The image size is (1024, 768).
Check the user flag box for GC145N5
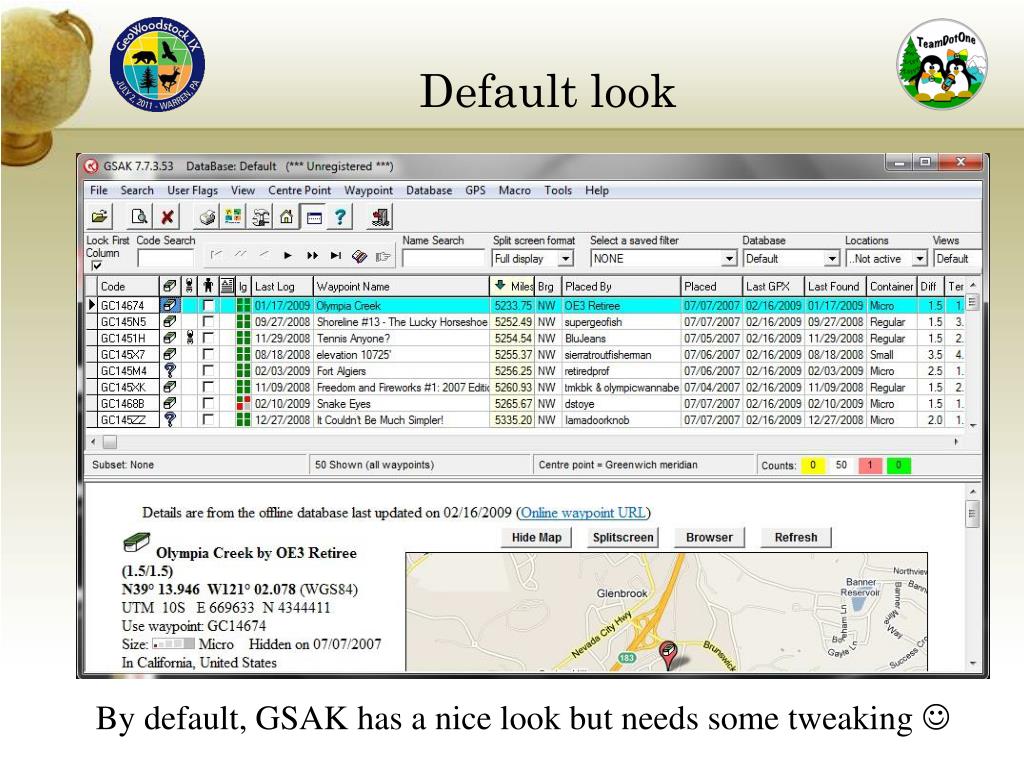coord(208,321)
